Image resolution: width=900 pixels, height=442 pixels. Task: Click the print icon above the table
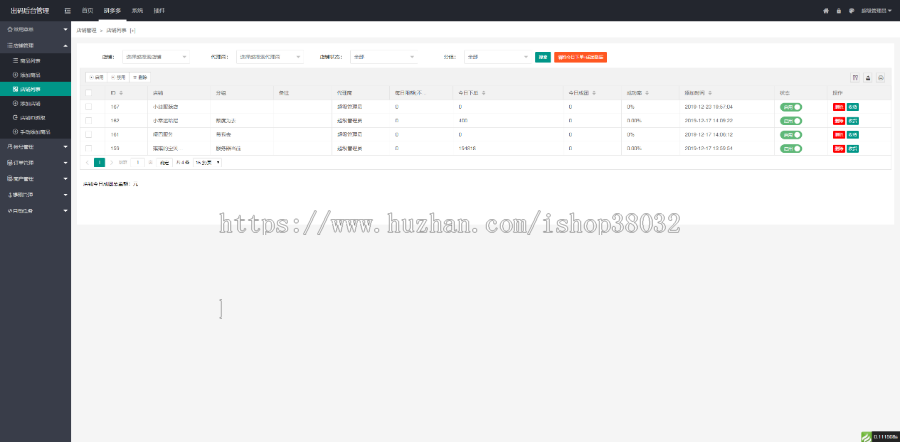click(881, 77)
